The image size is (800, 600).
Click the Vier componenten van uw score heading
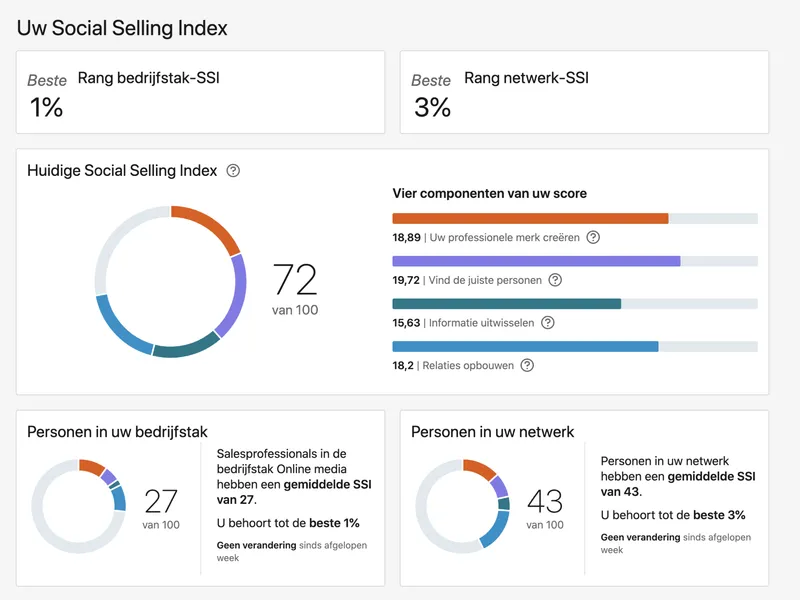pyautogui.click(x=489, y=193)
